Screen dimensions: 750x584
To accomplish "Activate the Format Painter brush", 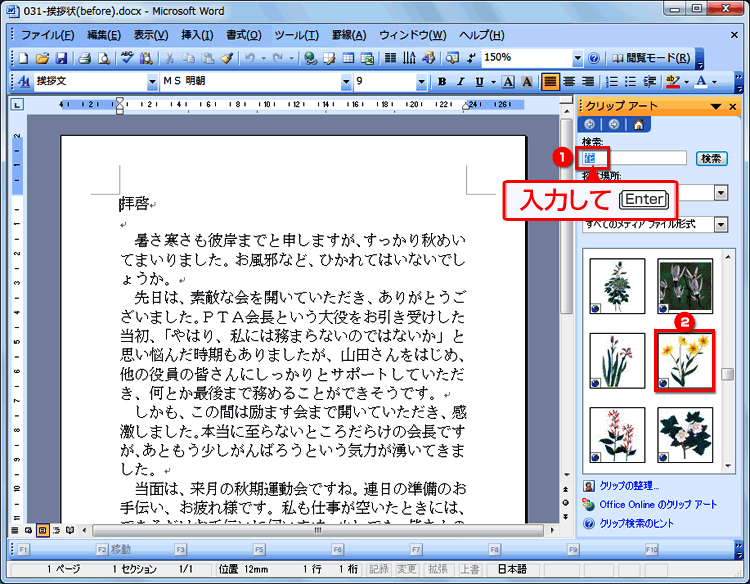I will coord(226,58).
